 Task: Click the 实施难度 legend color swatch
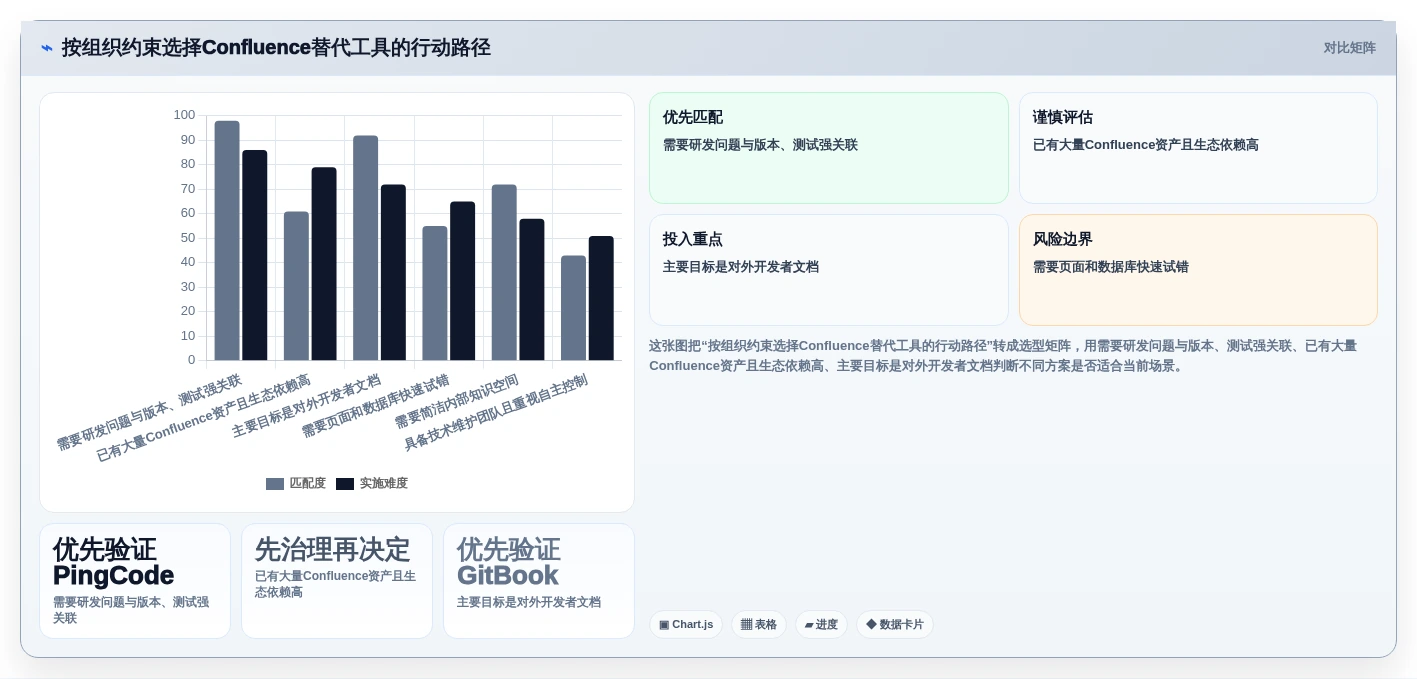coord(345,484)
